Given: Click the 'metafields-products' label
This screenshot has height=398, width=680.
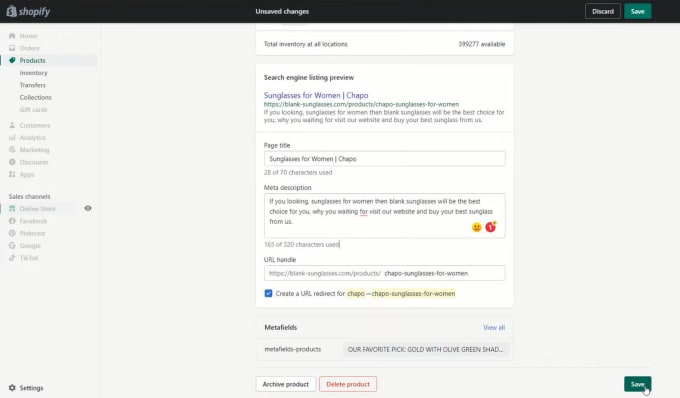Looking at the screenshot, I should click(x=293, y=349).
